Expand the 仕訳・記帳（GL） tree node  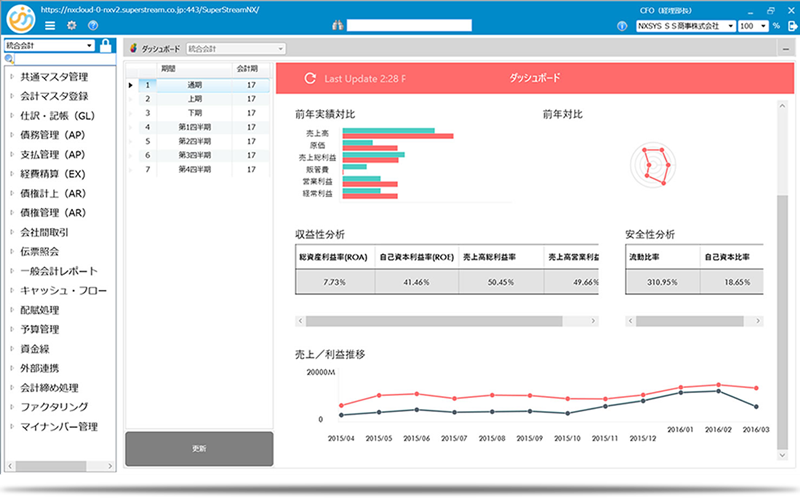[11, 116]
